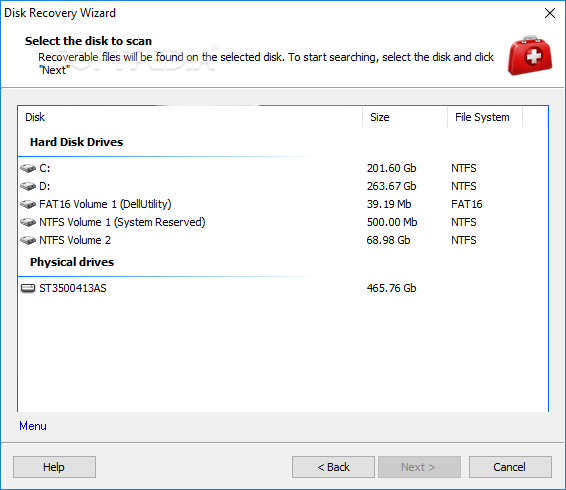Image resolution: width=566 pixels, height=490 pixels.
Task: Open the Menu link
Action: tap(33, 426)
